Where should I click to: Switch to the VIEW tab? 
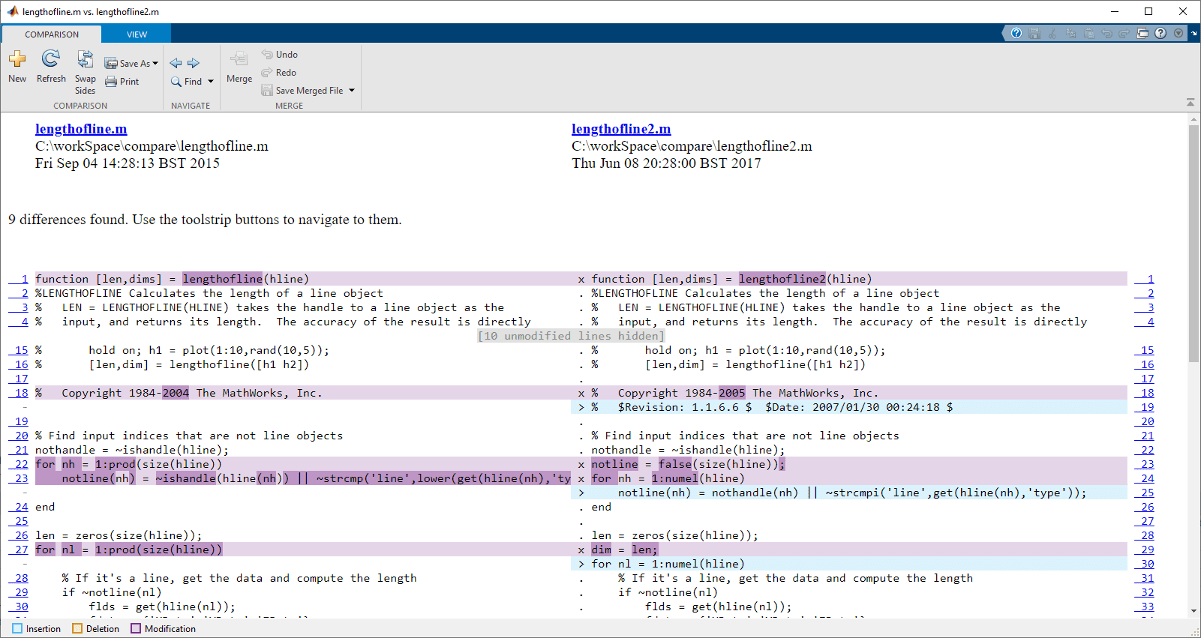(137, 34)
